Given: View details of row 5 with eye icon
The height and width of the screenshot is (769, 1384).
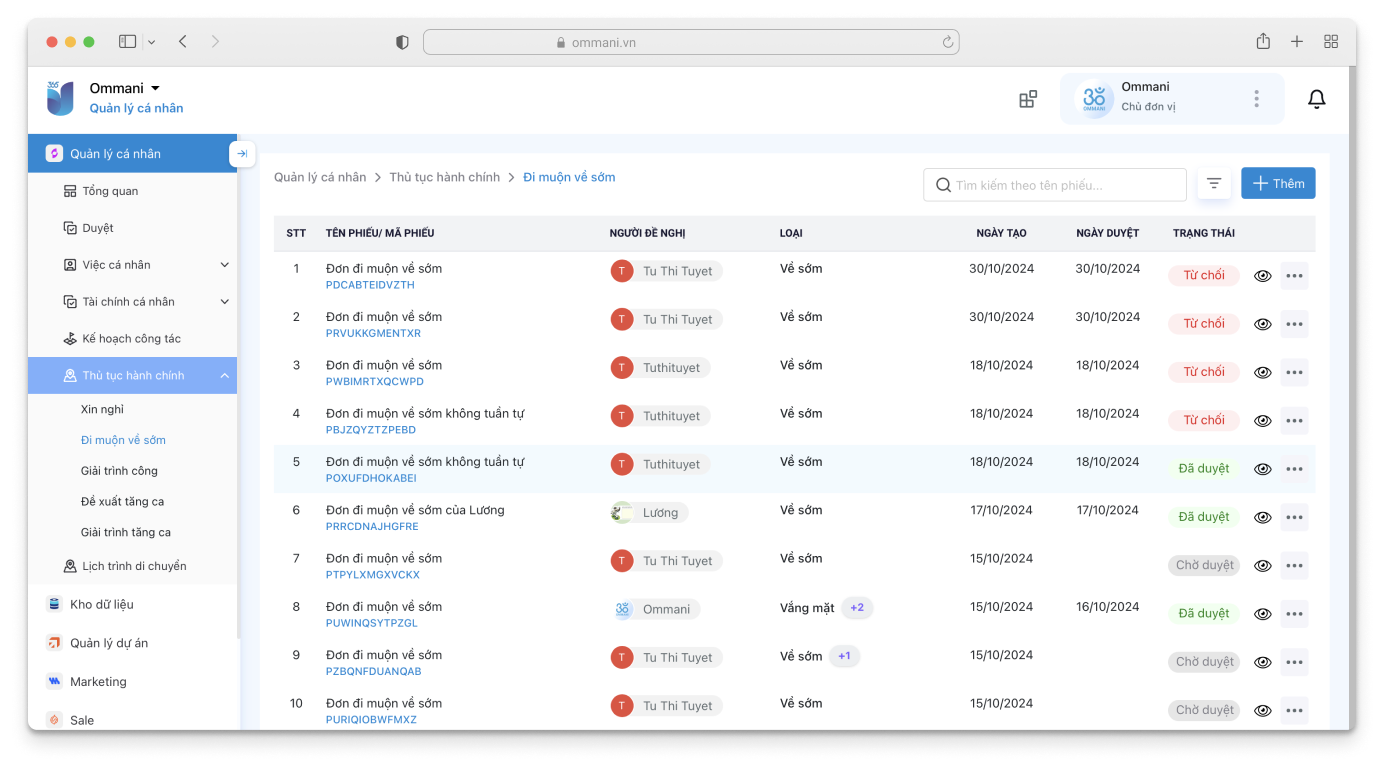Looking at the screenshot, I should [1263, 469].
